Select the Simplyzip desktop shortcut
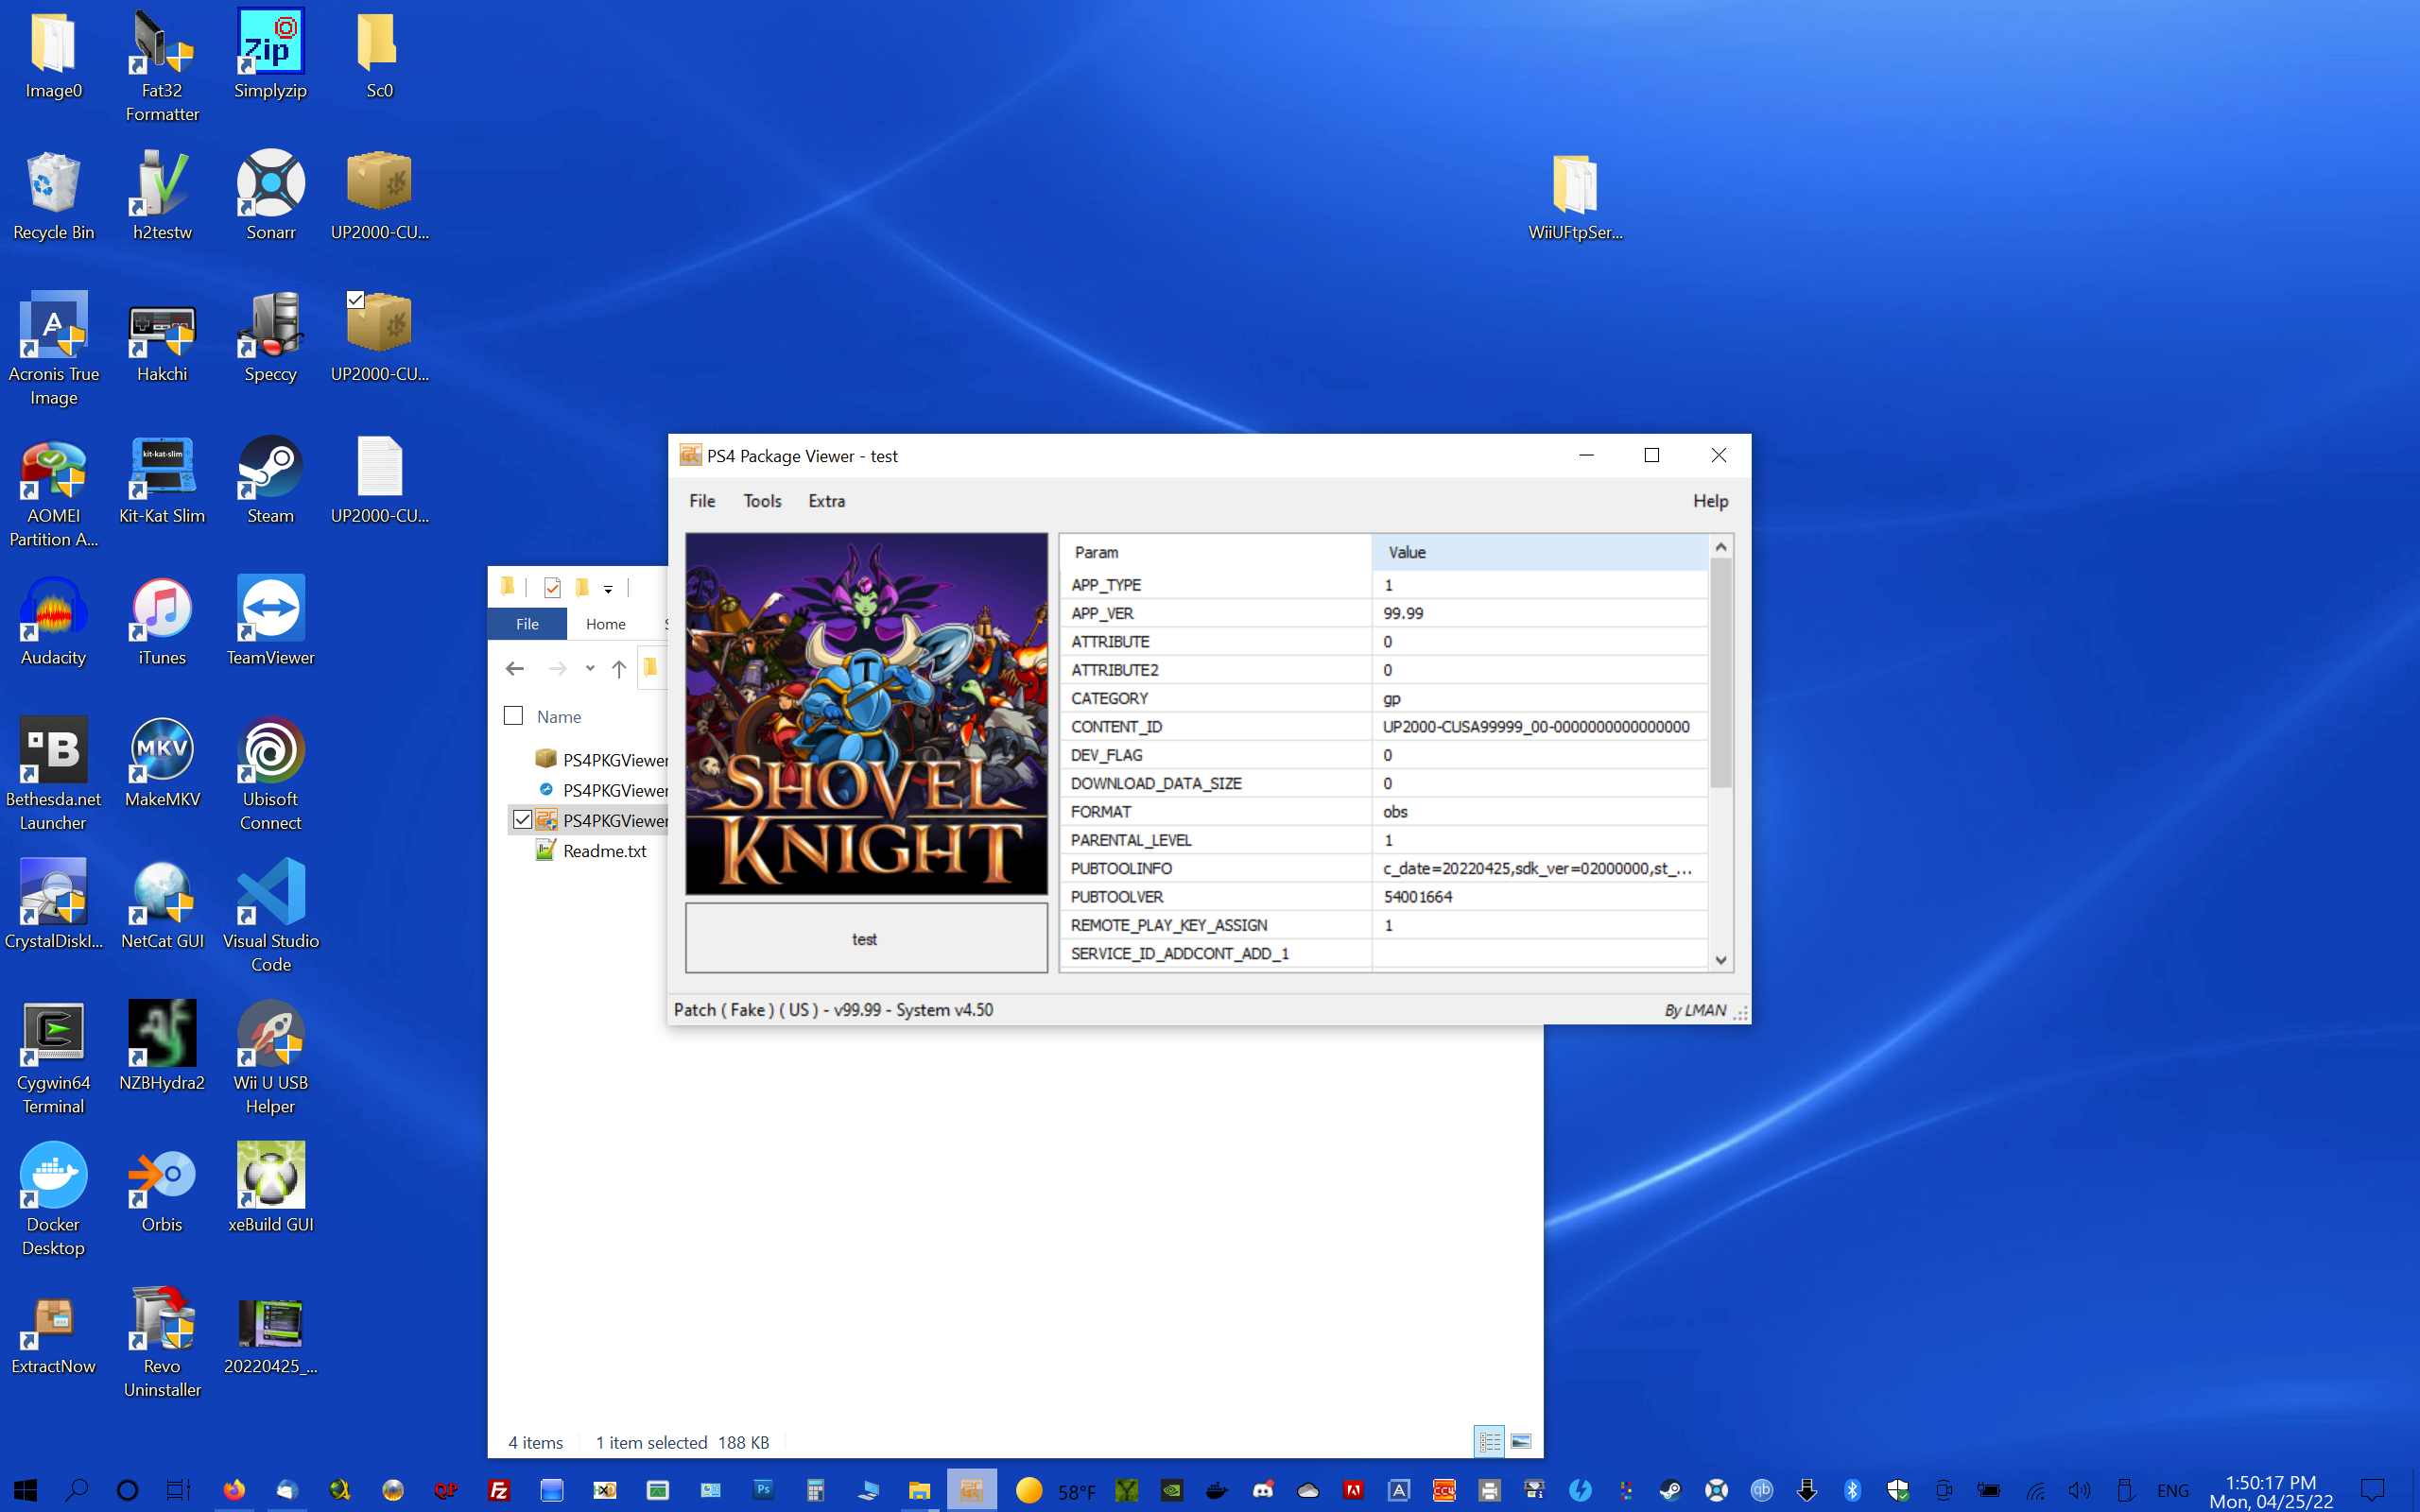The image size is (2420, 1512). (x=270, y=54)
